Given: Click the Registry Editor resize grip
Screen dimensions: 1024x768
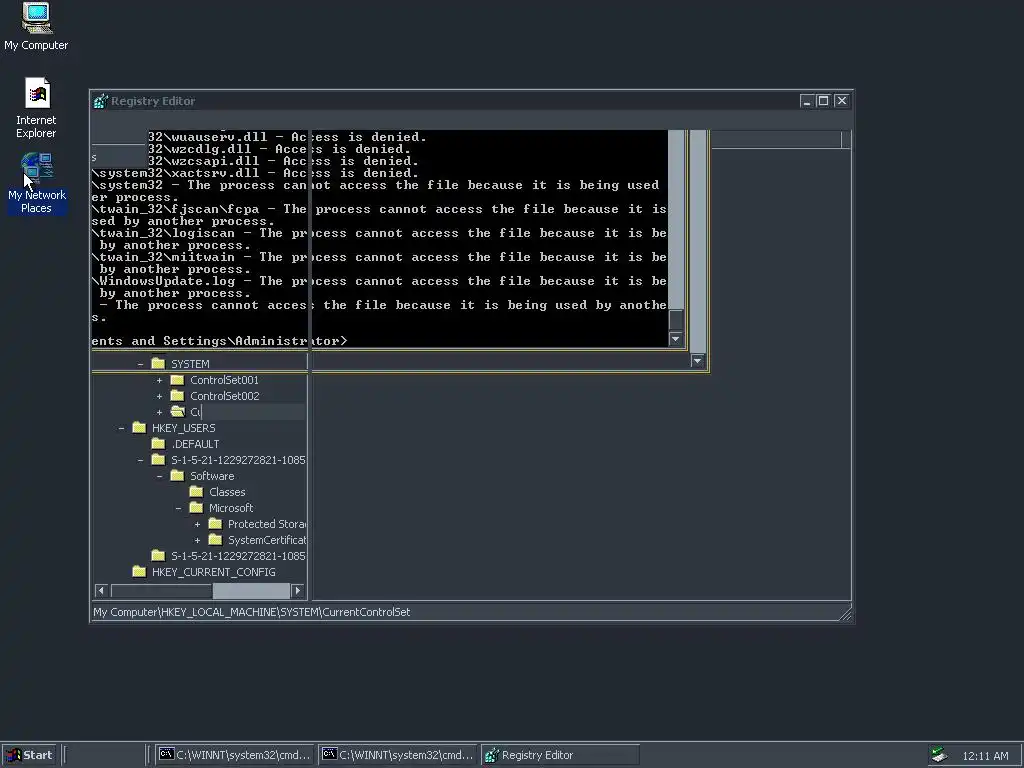Looking at the screenshot, I should pos(846,613).
